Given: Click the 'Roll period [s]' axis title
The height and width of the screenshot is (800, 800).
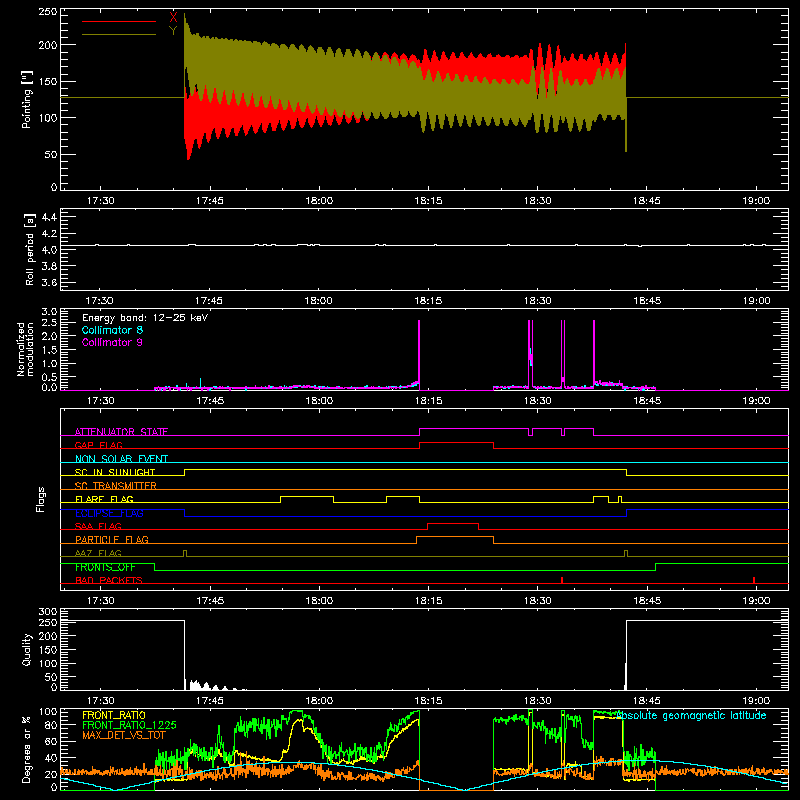Looking at the screenshot, I should pos(29,249).
